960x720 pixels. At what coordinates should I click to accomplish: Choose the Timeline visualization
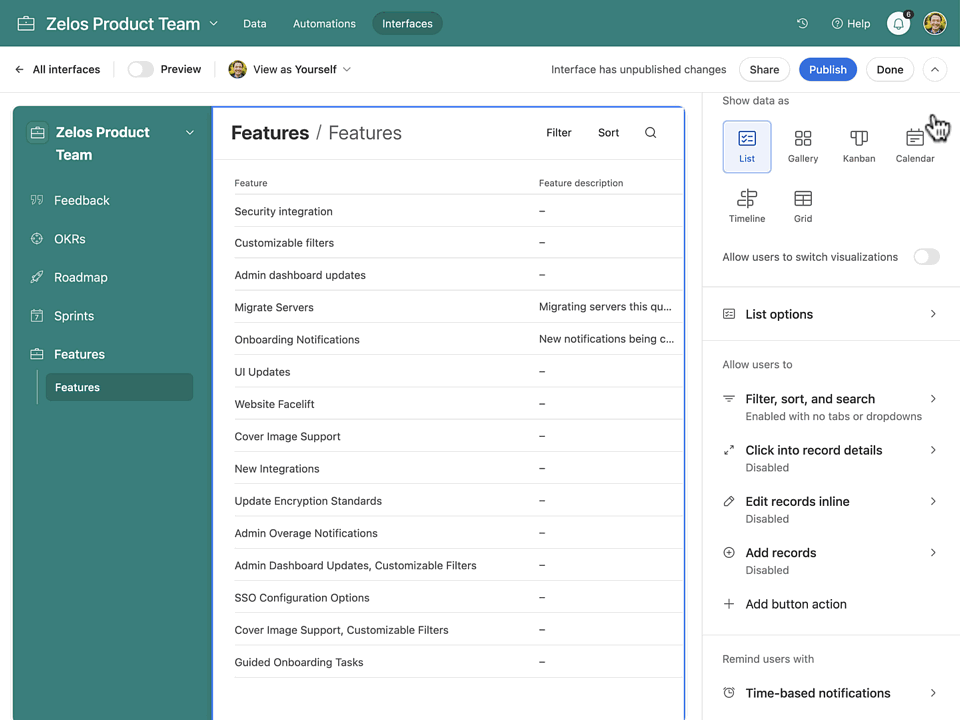(x=747, y=205)
